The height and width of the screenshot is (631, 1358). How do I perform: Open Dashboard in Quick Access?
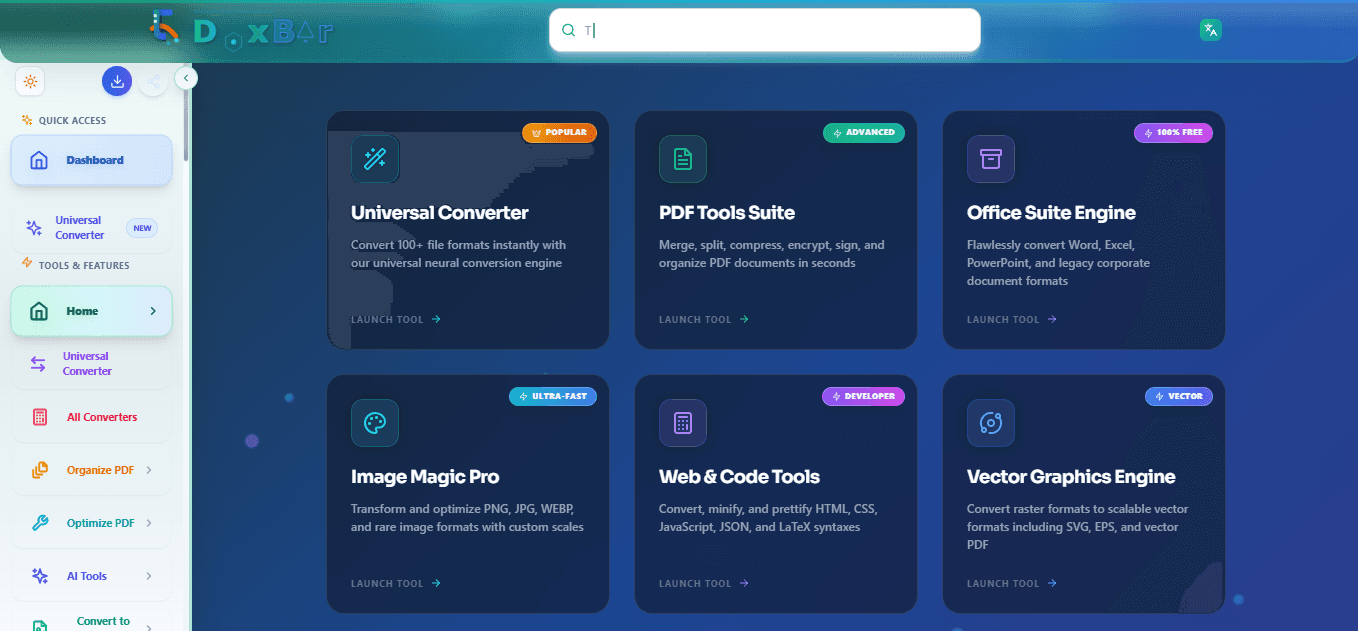tap(92, 160)
